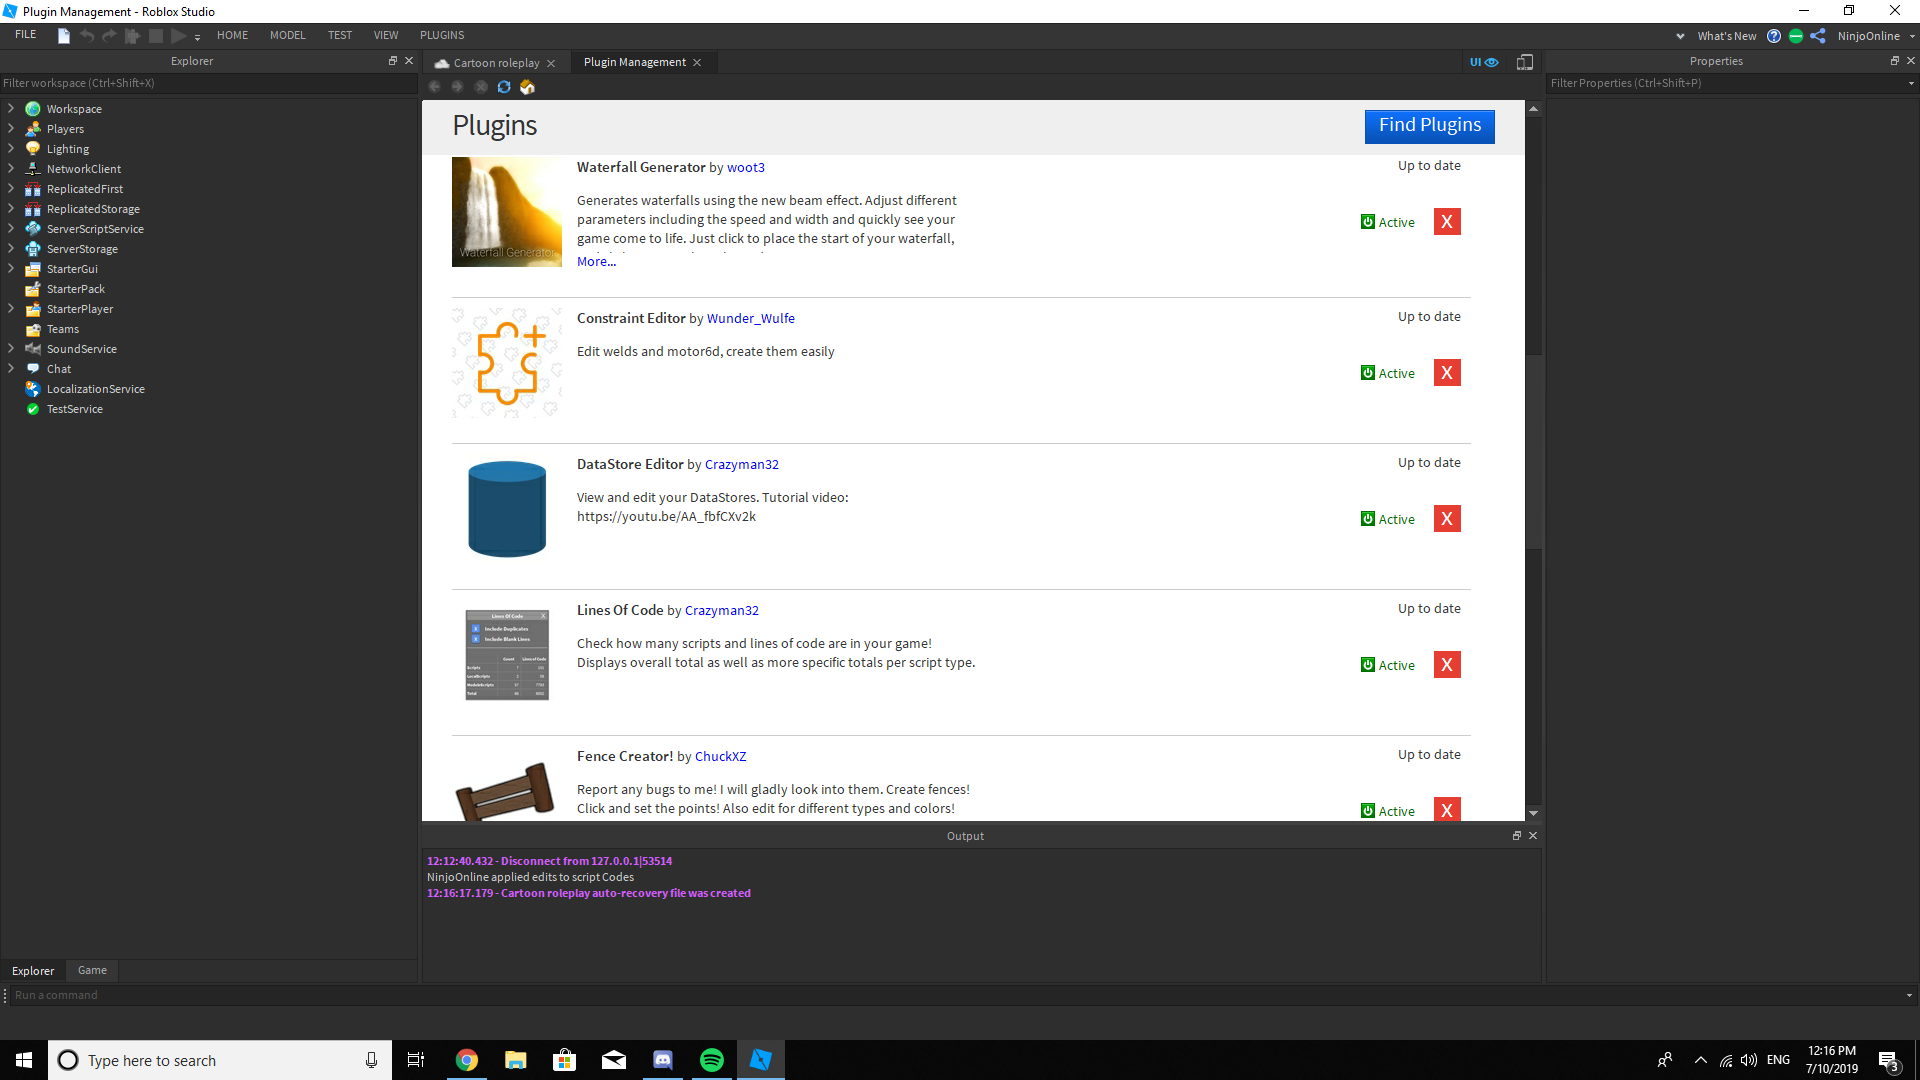Select the device emulation icon near UI toggle
Screen dimensions: 1920x1080
click(x=1524, y=61)
